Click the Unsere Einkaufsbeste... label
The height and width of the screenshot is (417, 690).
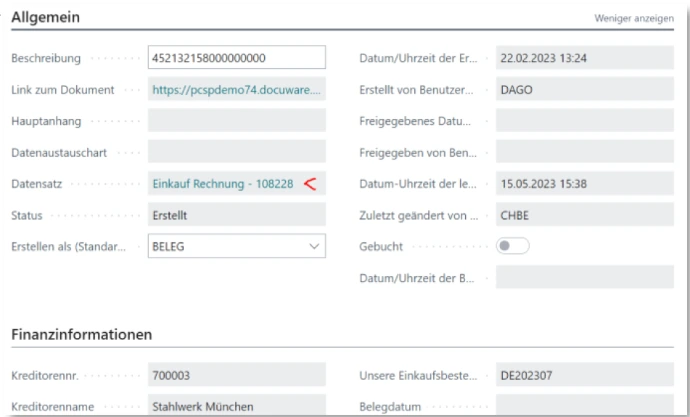click(x=418, y=375)
